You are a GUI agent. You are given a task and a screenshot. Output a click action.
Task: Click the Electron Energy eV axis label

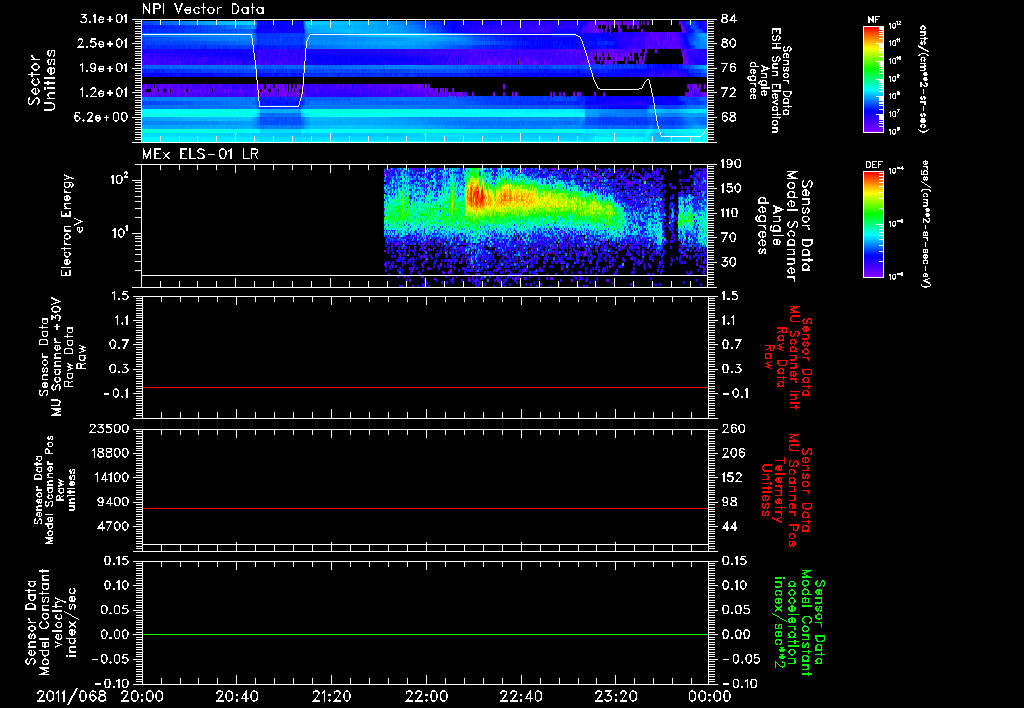tap(72, 225)
